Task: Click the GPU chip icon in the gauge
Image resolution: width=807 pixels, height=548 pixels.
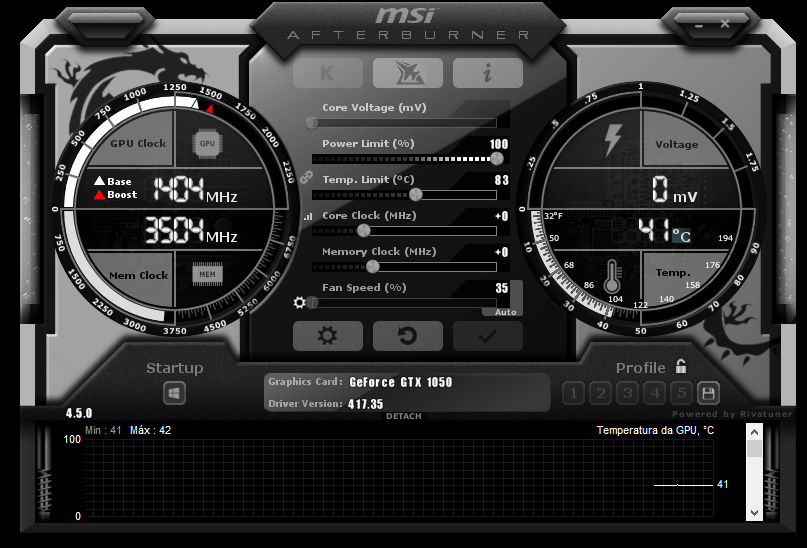Action: [x=207, y=144]
